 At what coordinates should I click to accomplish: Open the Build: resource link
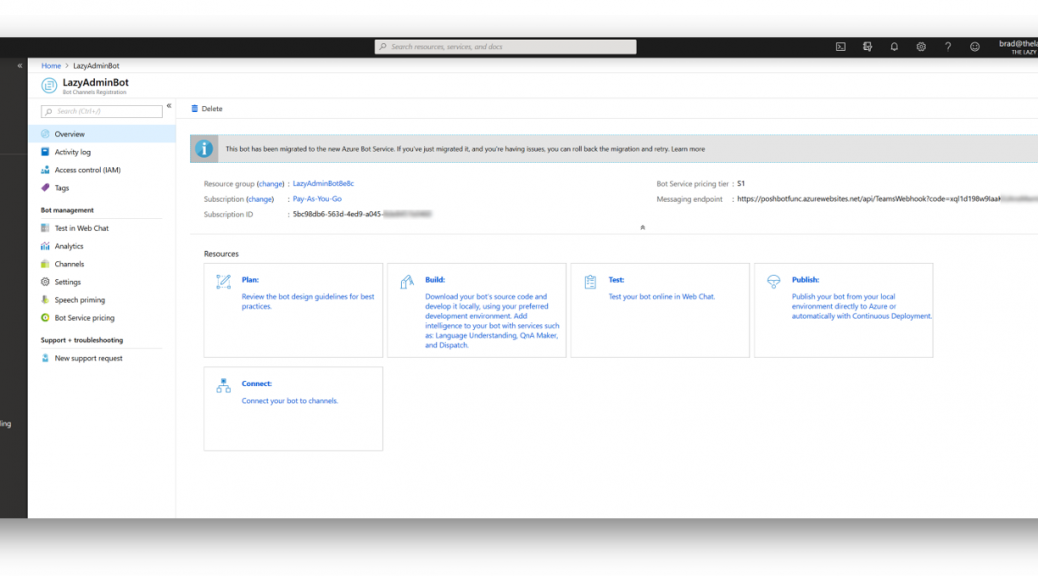pos(435,279)
